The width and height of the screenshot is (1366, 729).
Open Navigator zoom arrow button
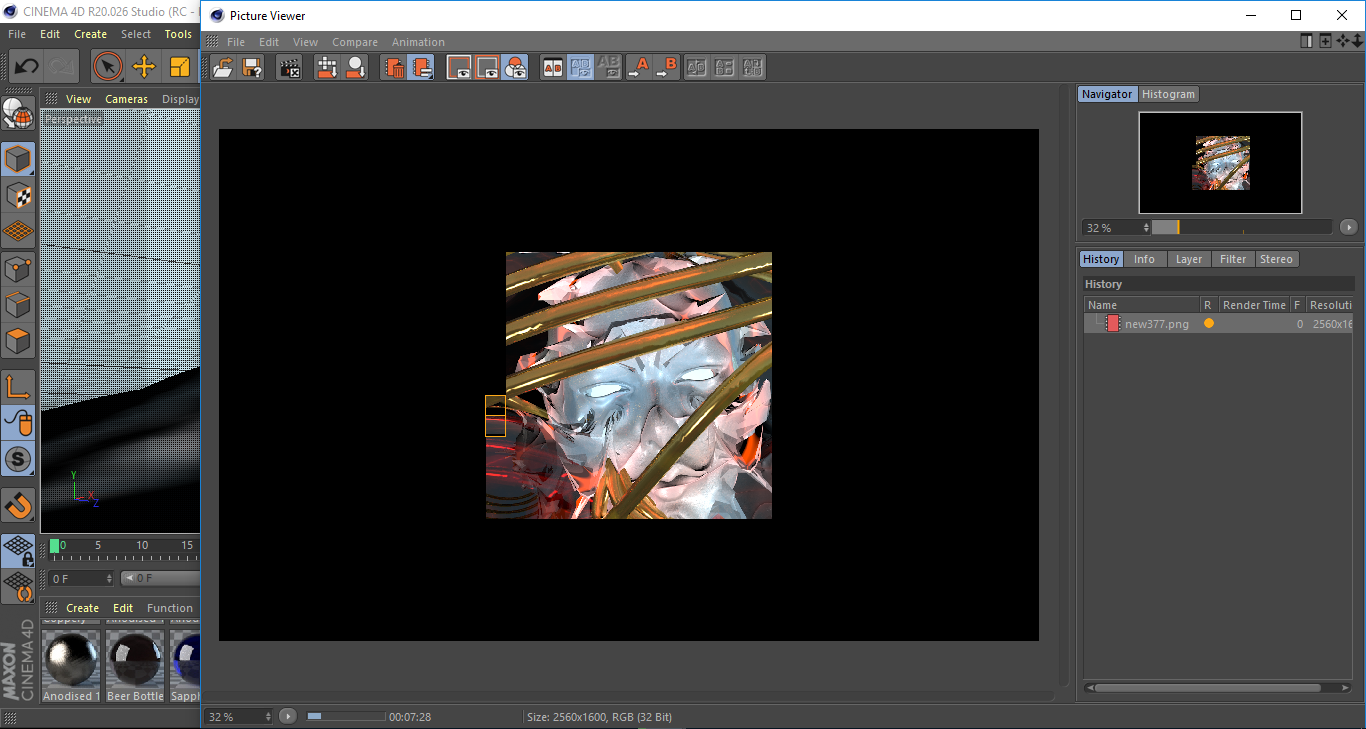pyautogui.click(x=1349, y=228)
